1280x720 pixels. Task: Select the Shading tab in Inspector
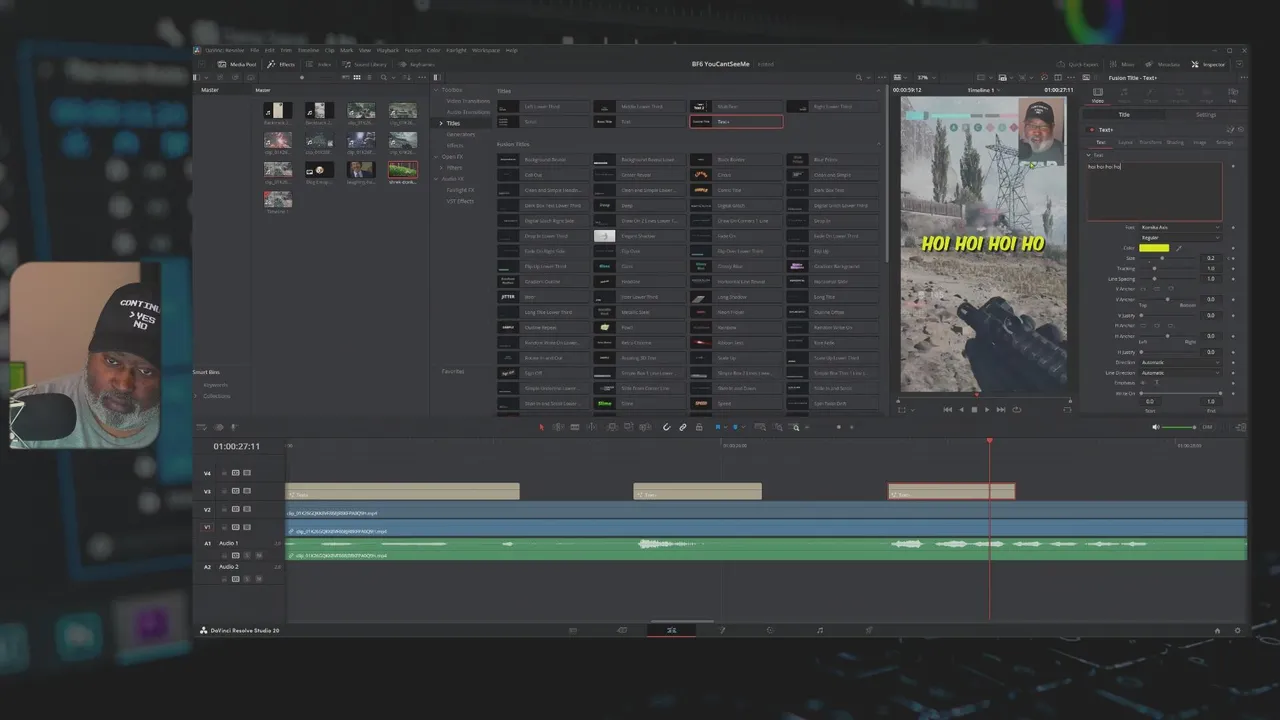(1175, 142)
